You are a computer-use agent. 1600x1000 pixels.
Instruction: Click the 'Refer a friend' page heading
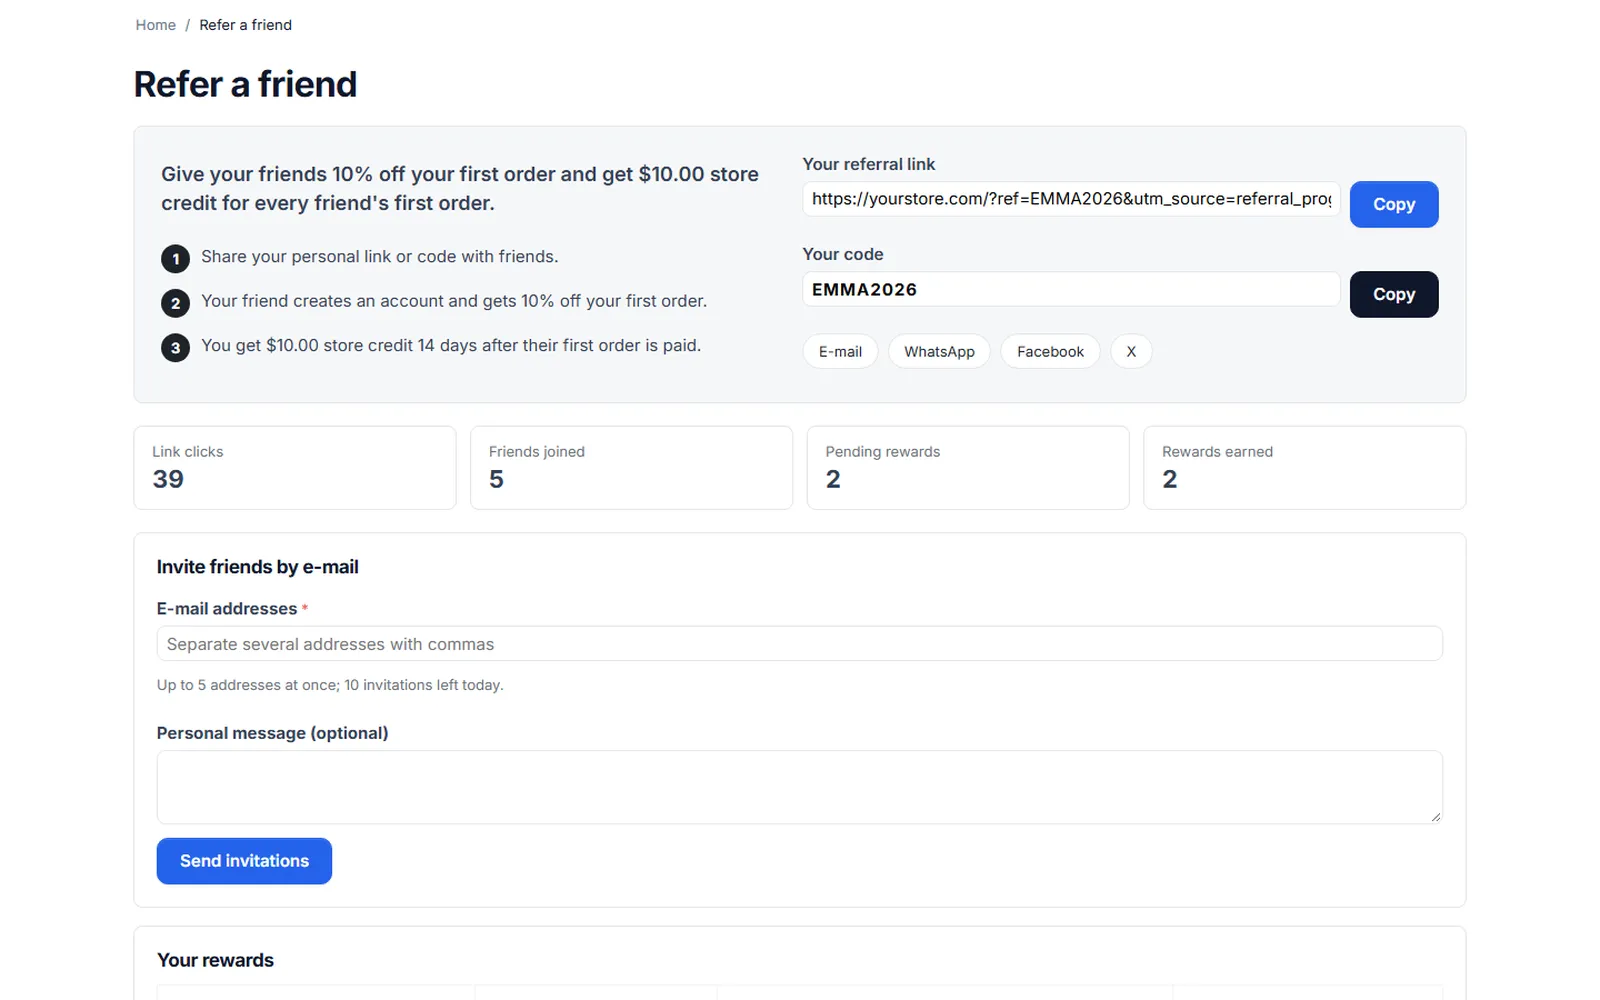coord(245,84)
